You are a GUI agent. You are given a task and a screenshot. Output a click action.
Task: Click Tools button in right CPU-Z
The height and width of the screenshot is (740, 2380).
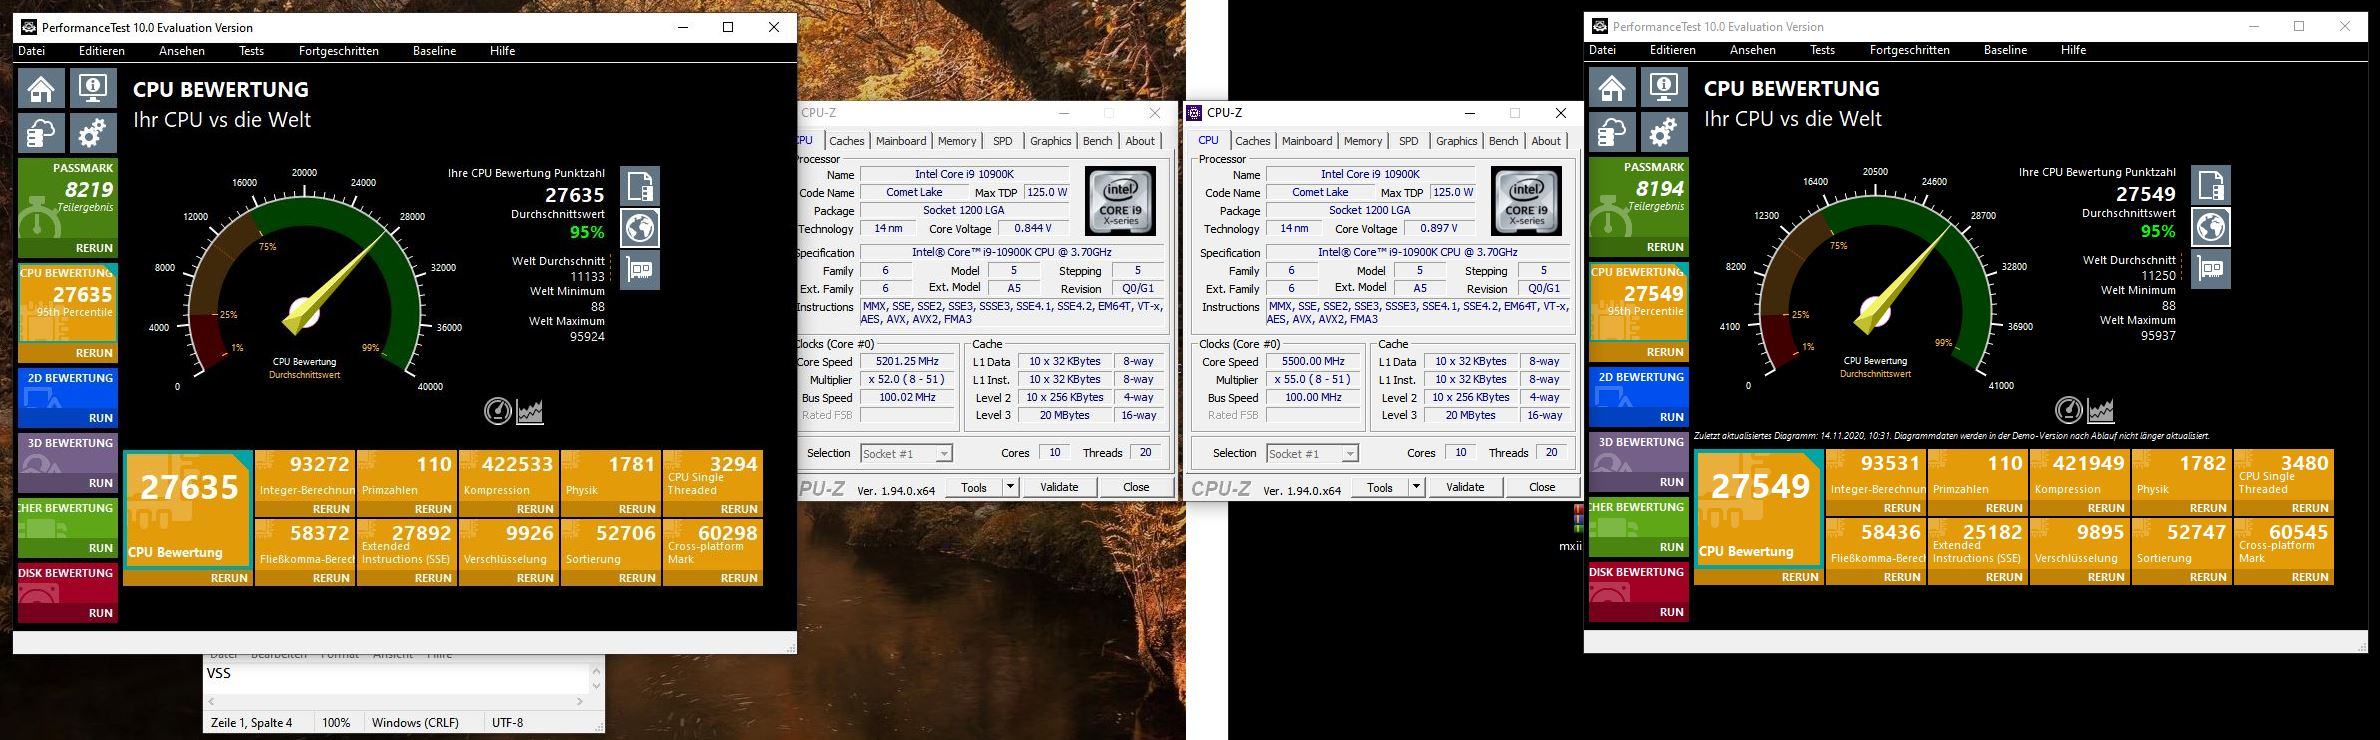[x=1380, y=487]
